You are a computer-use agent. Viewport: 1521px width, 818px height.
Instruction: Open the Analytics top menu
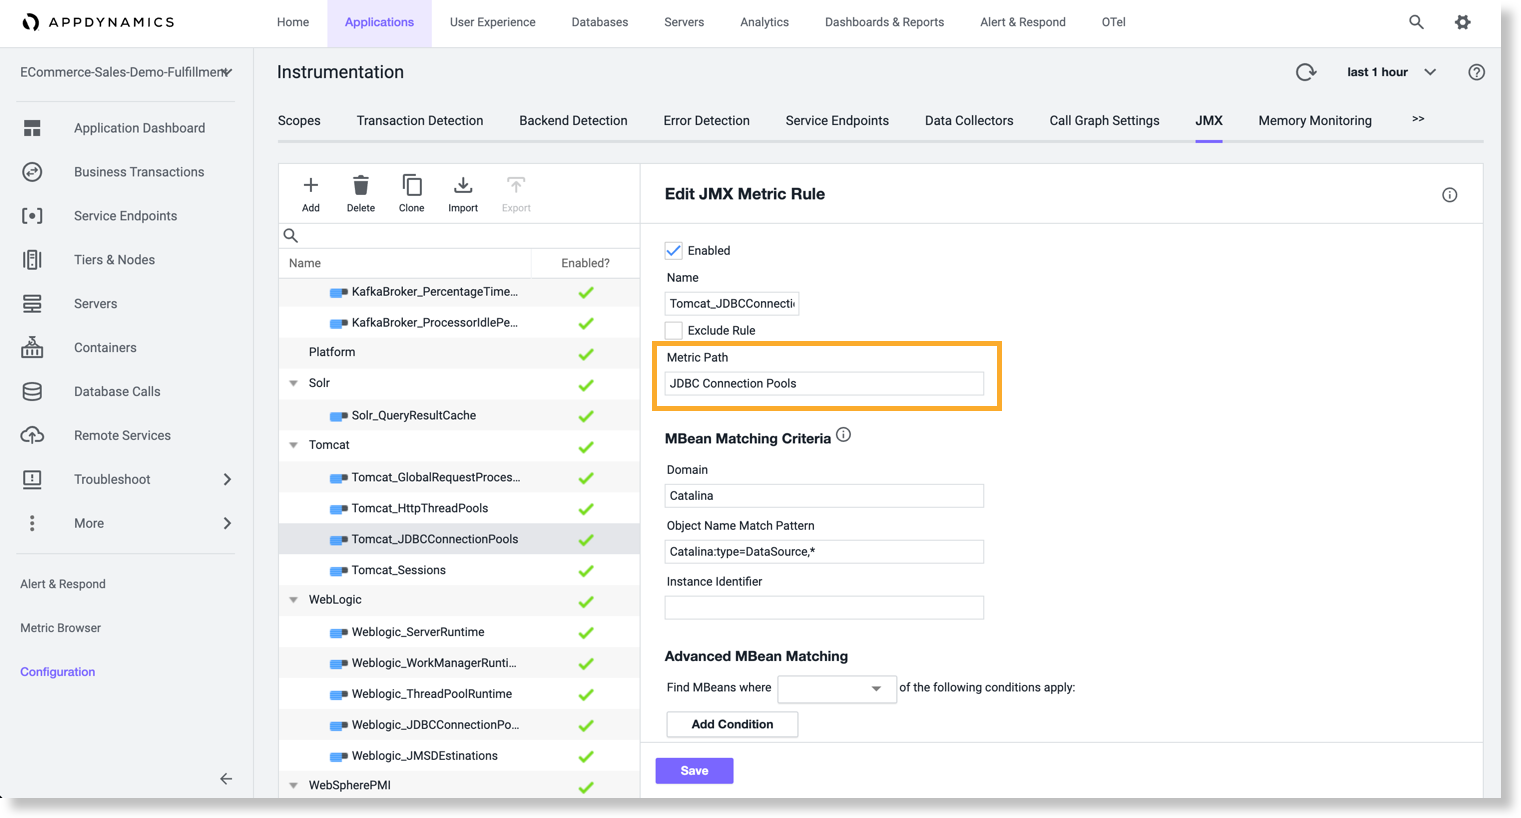[x=764, y=22]
